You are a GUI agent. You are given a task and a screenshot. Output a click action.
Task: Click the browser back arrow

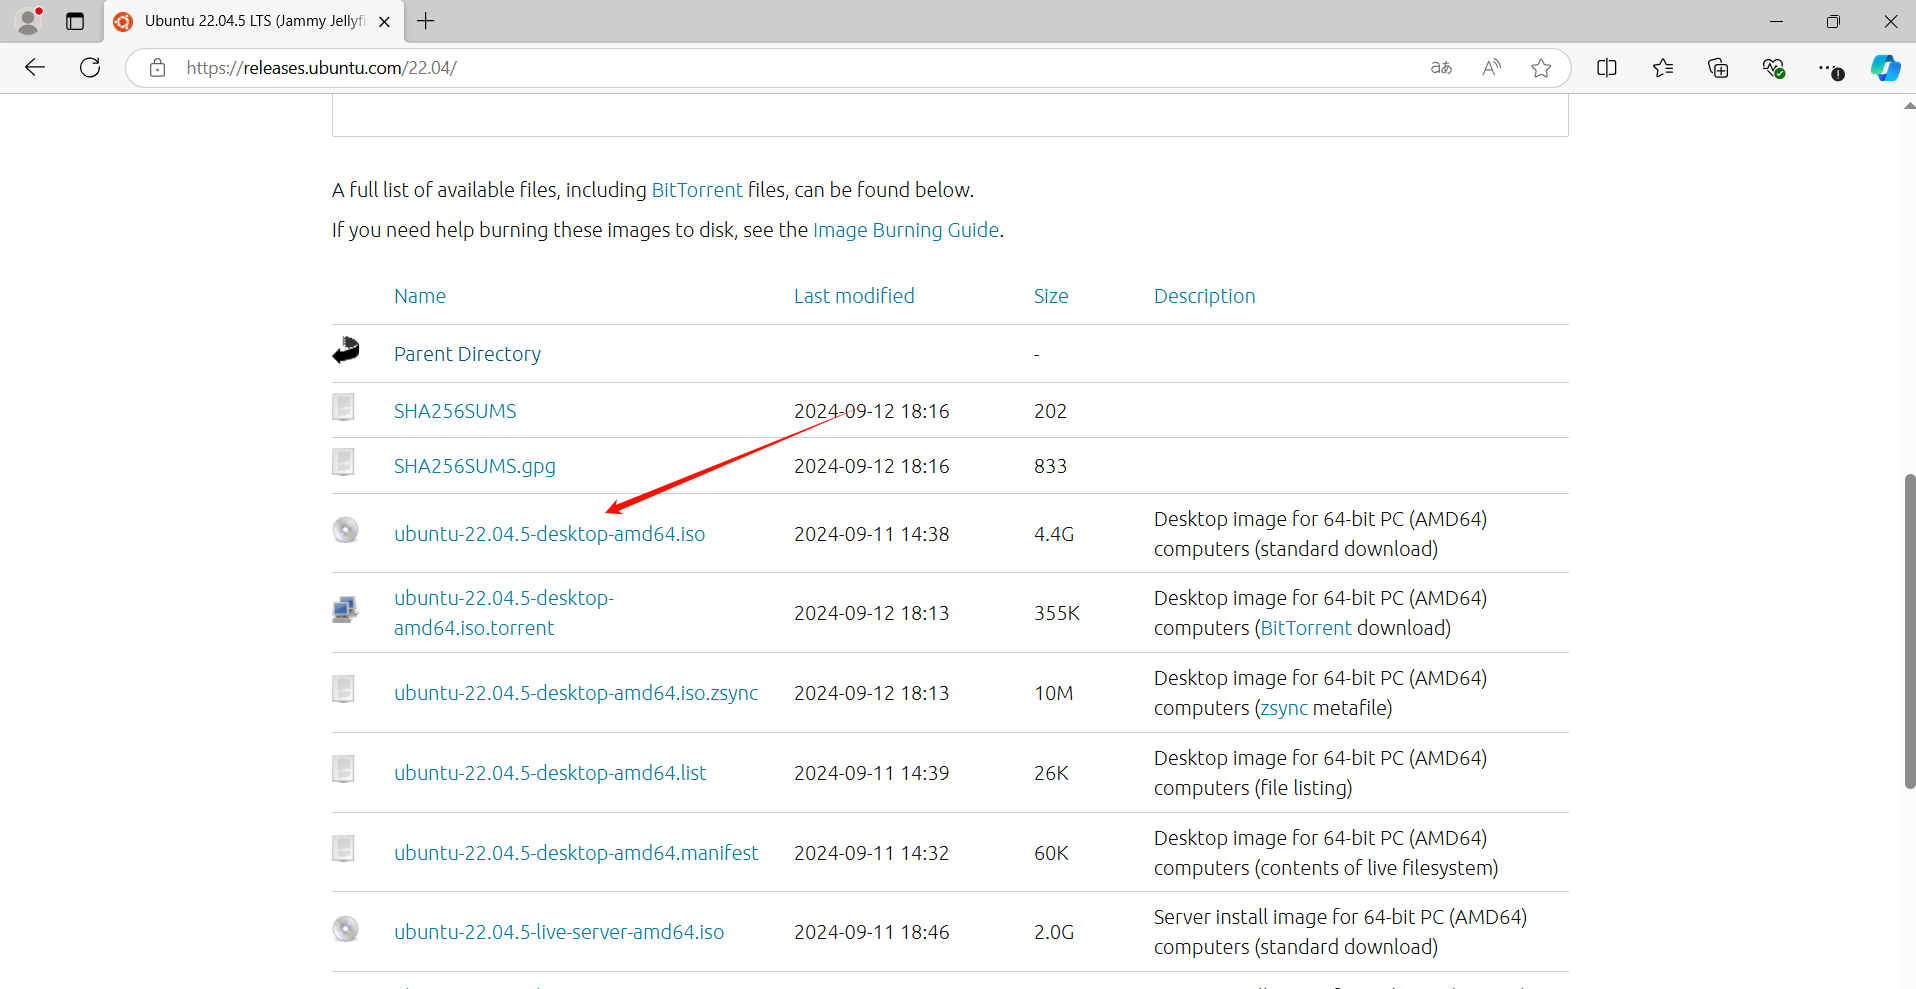coord(35,68)
